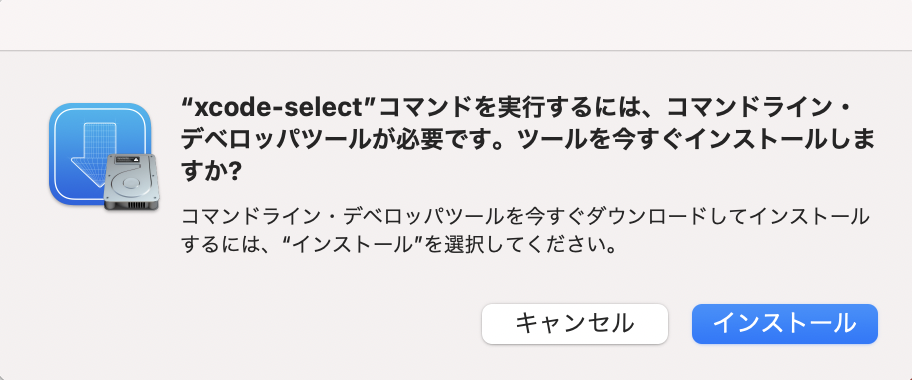The height and width of the screenshot is (380, 912).
Task: Click the first line of the gray description
Action: coord(525,217)
